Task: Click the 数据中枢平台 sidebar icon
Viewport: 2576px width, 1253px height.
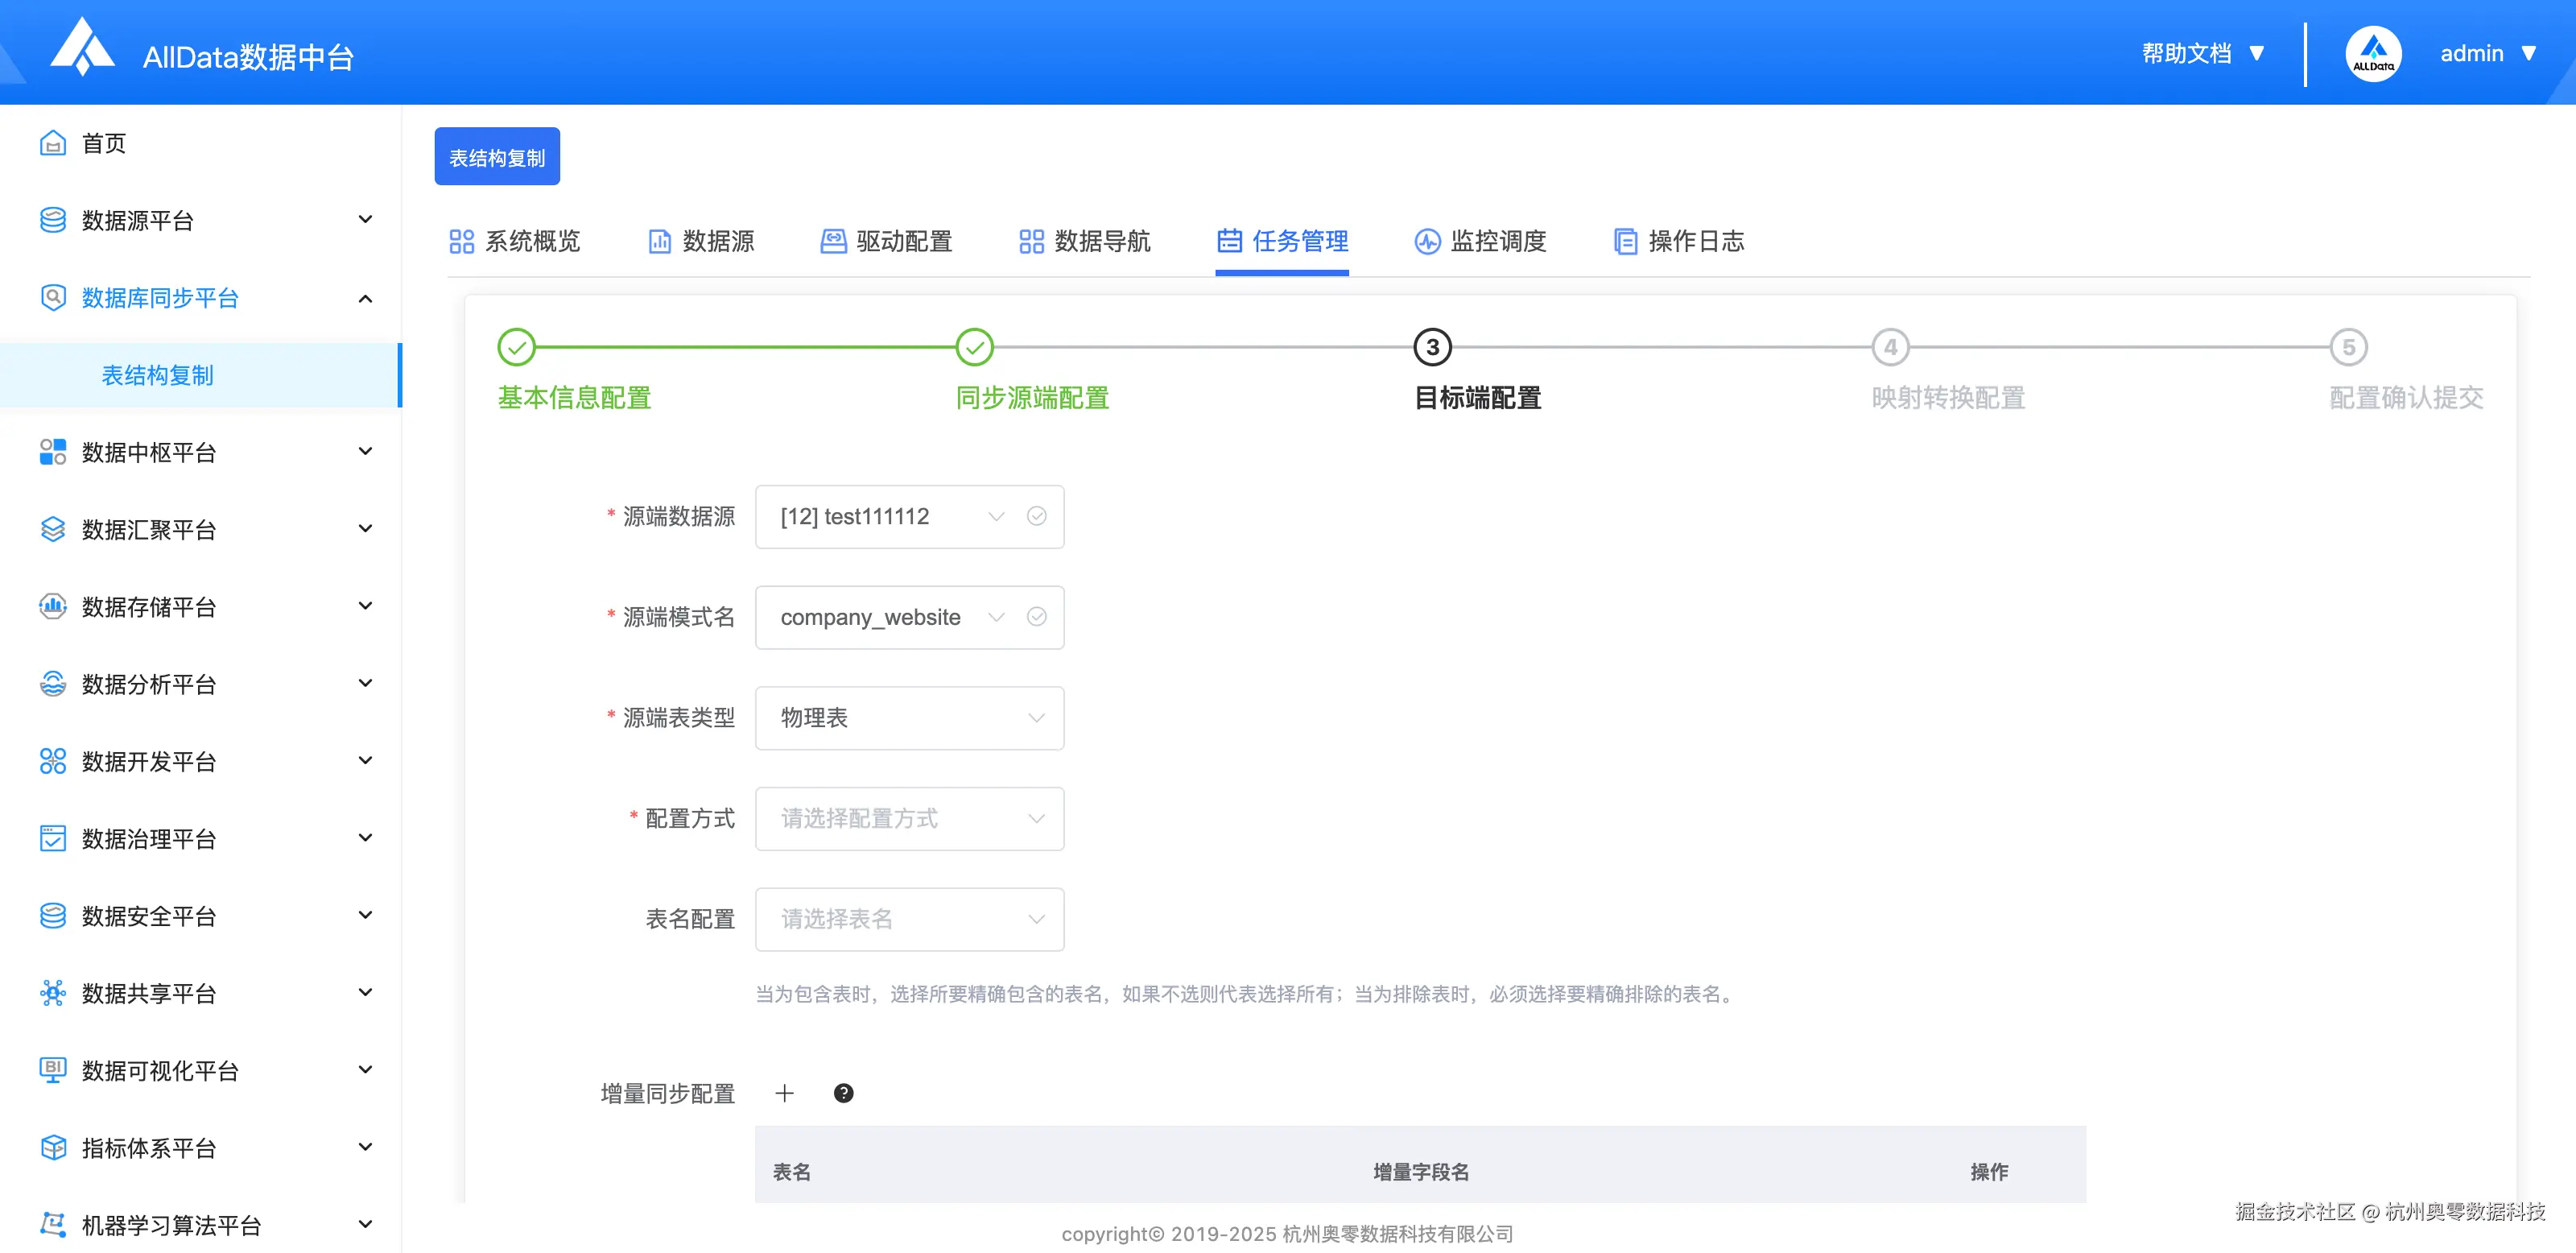Action: pos(53,452)
